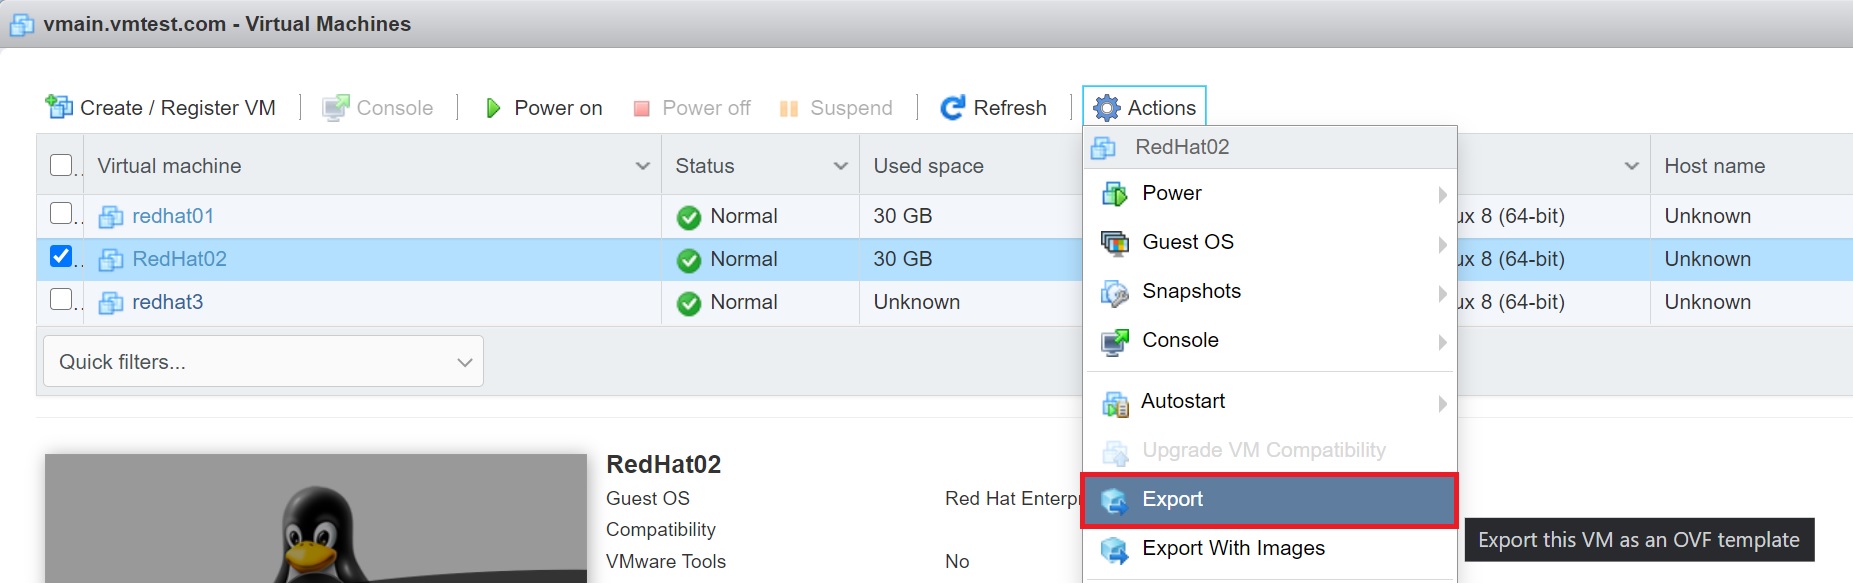
Task: Expand the Guest OS submenu arrow
Action: [1441, 244]
